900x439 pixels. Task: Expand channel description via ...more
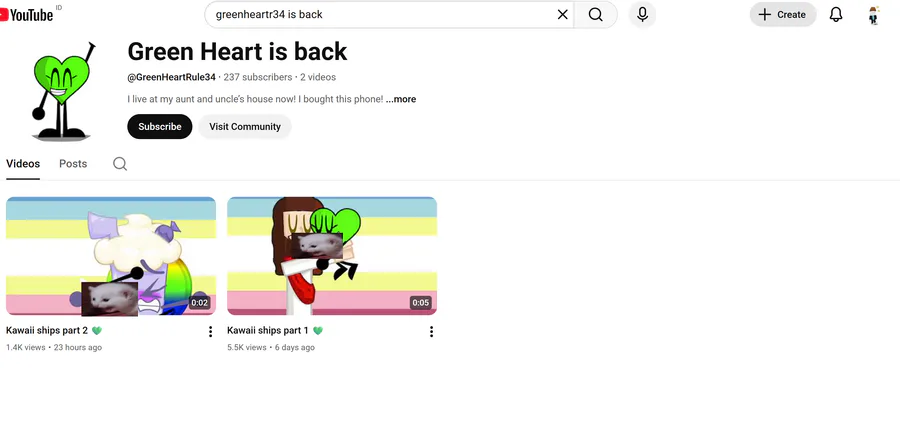(x=401, y=99)
